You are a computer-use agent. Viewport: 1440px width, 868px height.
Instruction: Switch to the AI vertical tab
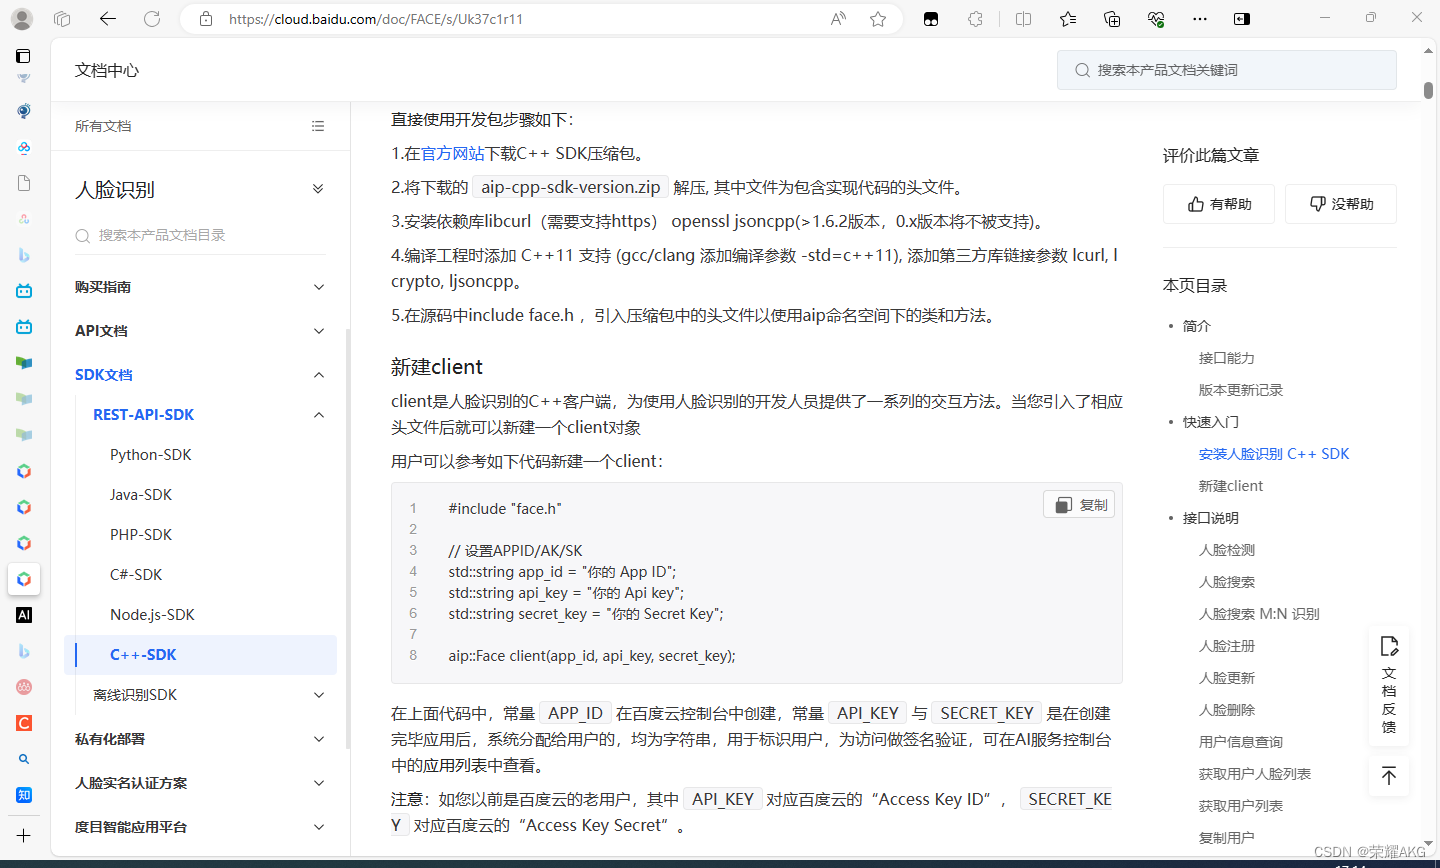click(x=24, y=615)
